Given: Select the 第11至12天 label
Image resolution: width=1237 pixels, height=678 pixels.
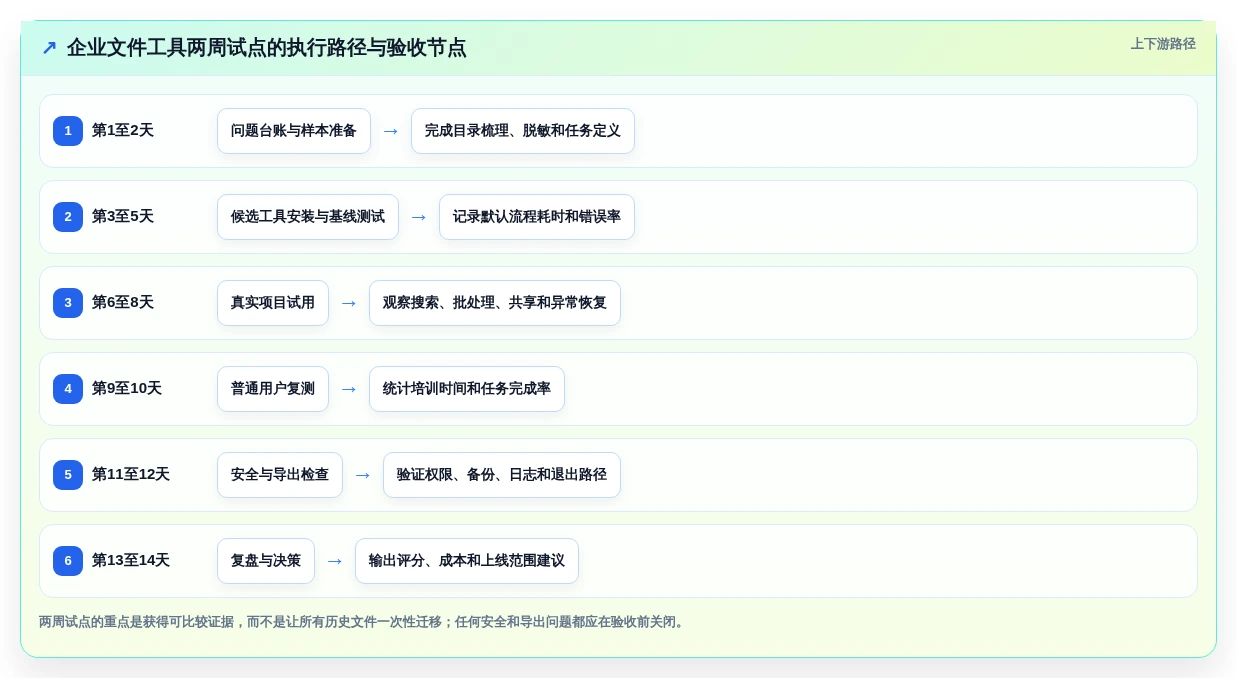Looking at the screenshot, I should [131, 475].
